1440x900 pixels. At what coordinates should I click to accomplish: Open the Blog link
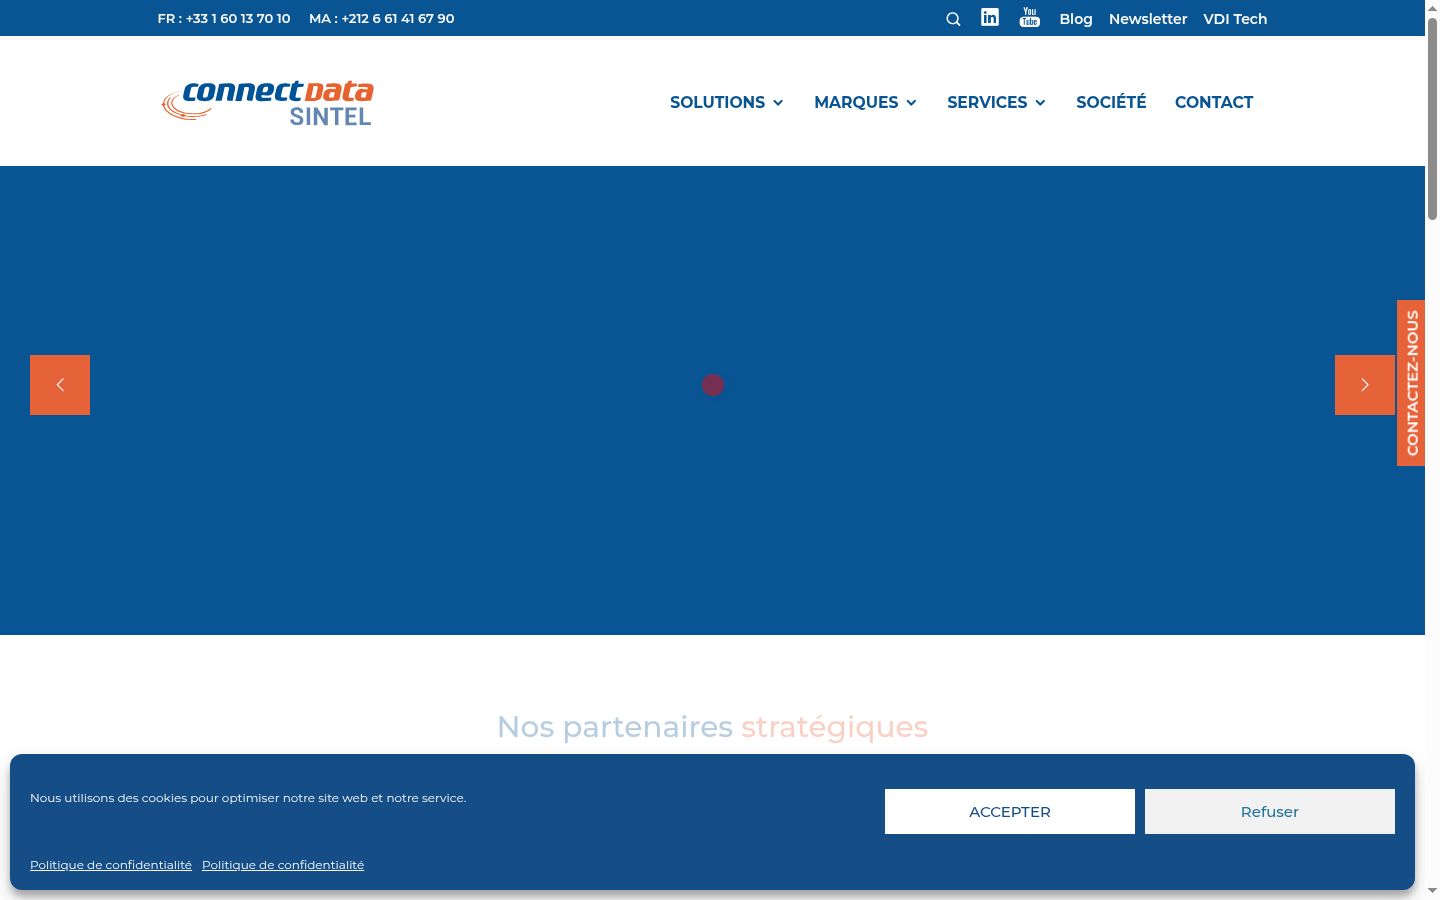(1076, 19)
